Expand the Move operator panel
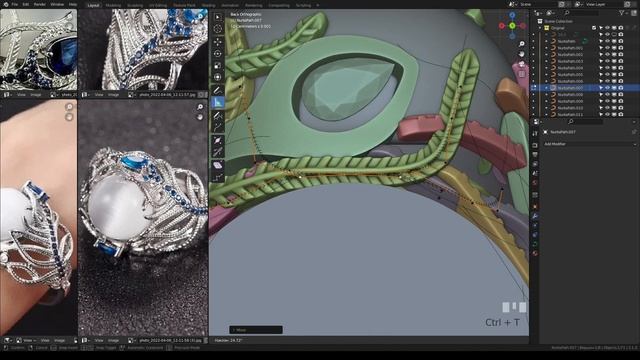Screen dimensions: 640x360 (256, 330)
